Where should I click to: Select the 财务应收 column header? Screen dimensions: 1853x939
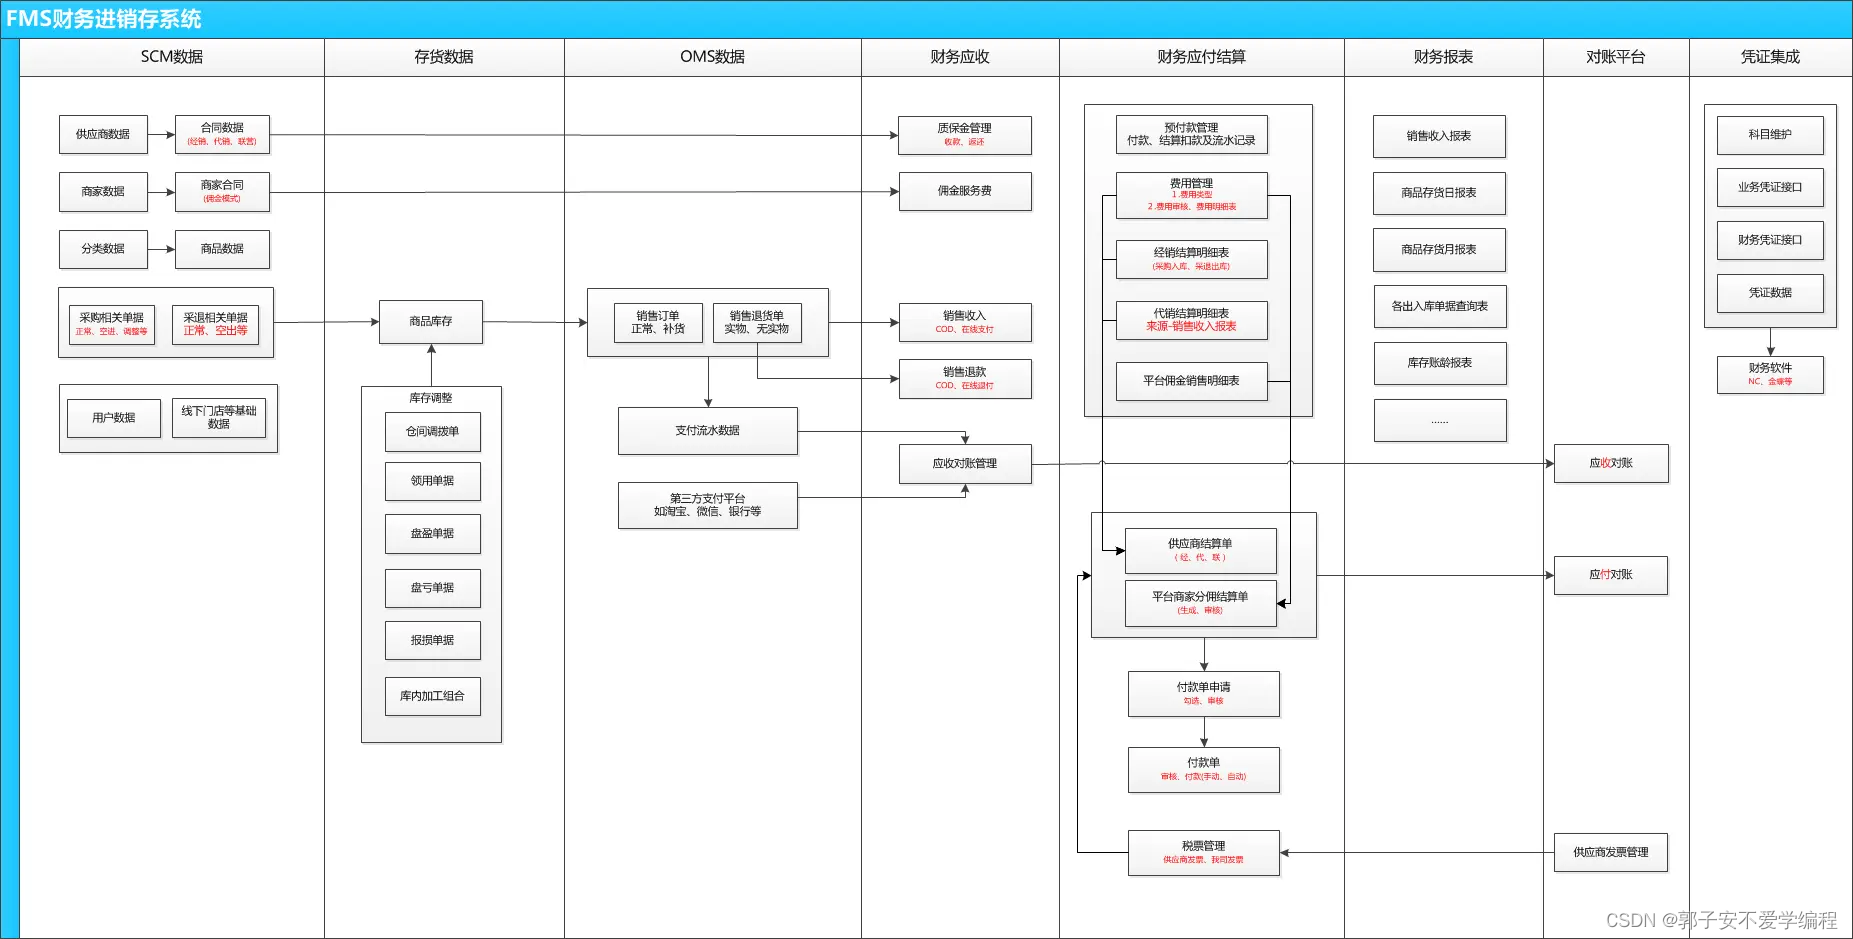tap(960, 57)
